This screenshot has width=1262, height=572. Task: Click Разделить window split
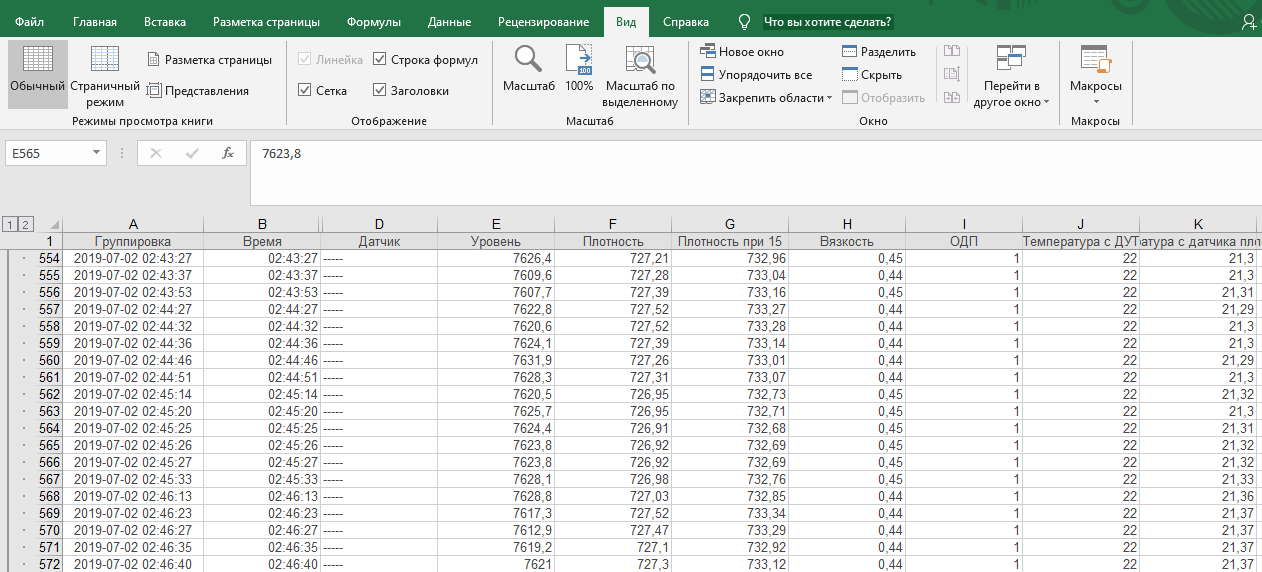[x=878, y=52]
